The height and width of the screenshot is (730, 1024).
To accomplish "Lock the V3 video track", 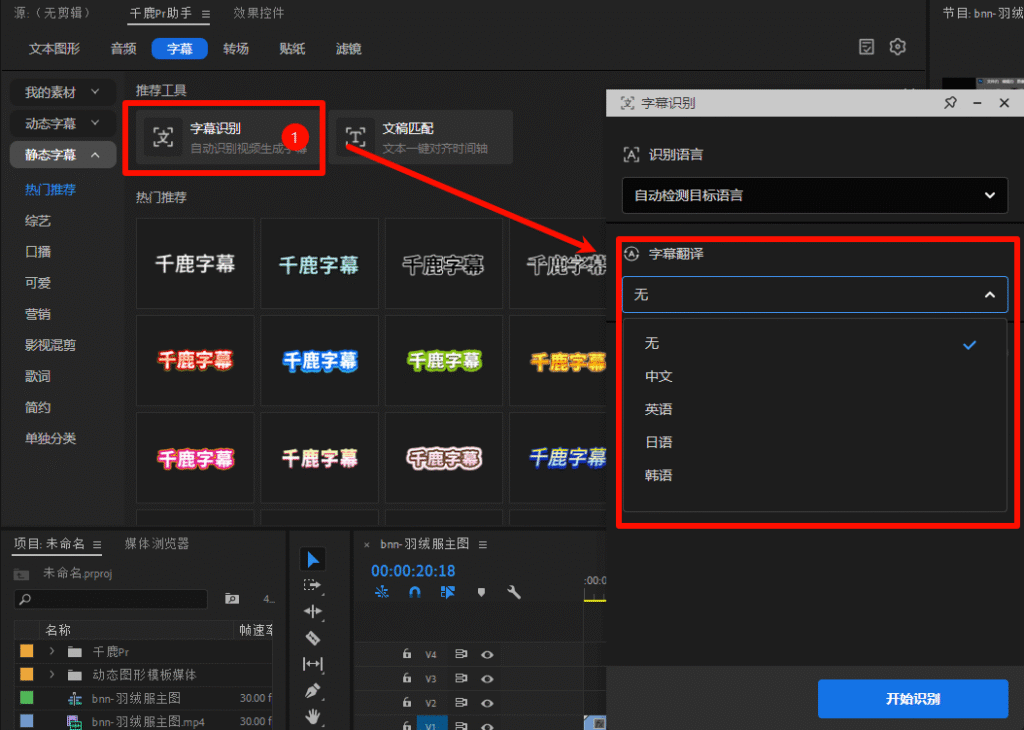I will pos(407,679).
